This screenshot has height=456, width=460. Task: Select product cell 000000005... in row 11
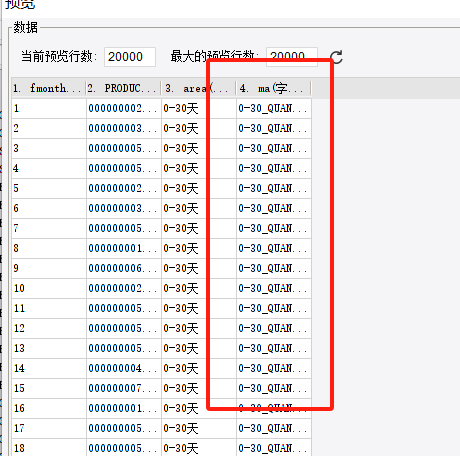[124, 308]
